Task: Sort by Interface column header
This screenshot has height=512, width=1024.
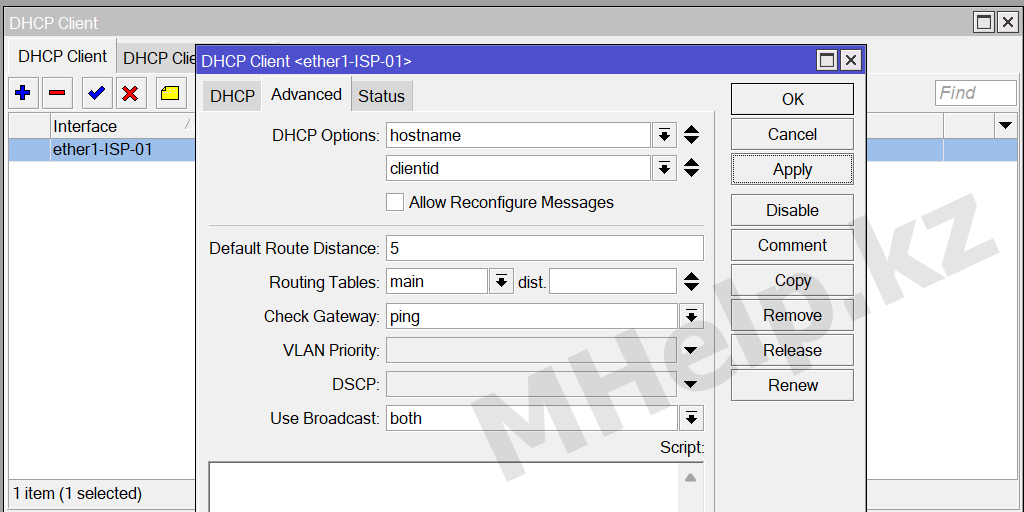Action: [122, 125]
